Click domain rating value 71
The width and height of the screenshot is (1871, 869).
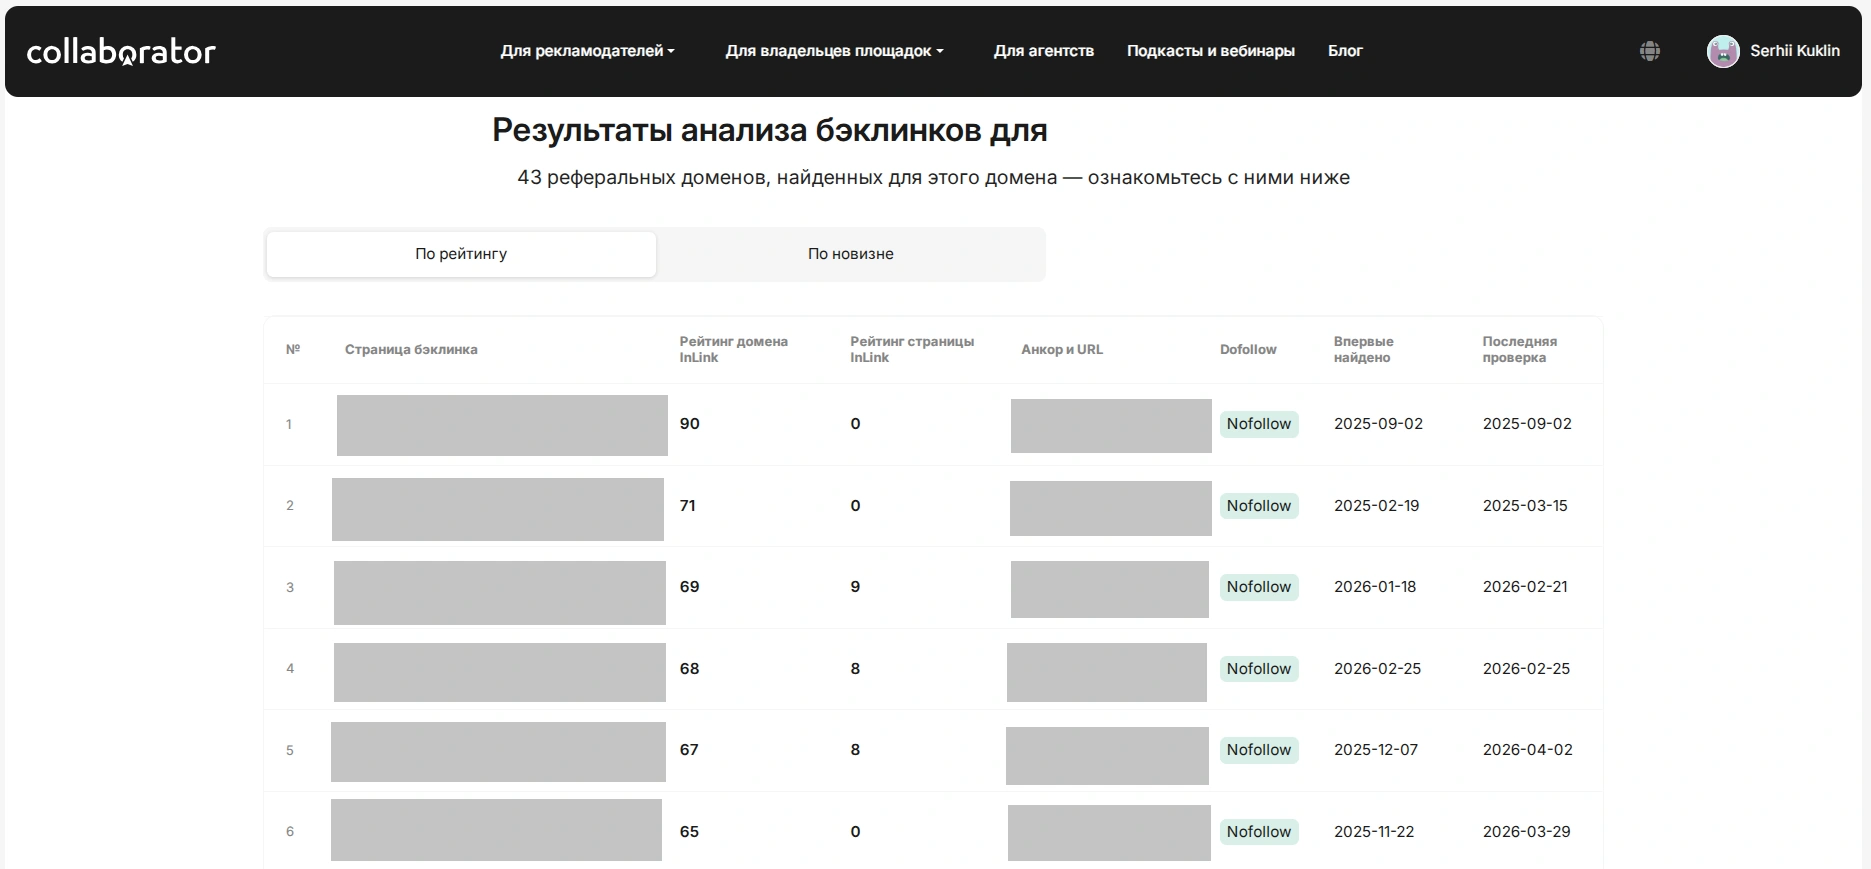687,506
